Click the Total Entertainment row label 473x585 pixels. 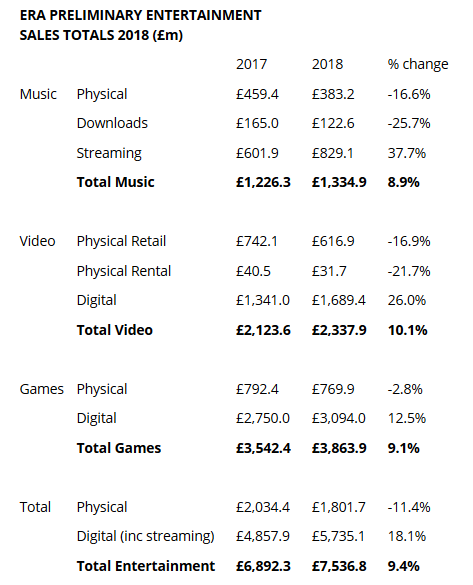pyautogui.click(x=146, y=566)
